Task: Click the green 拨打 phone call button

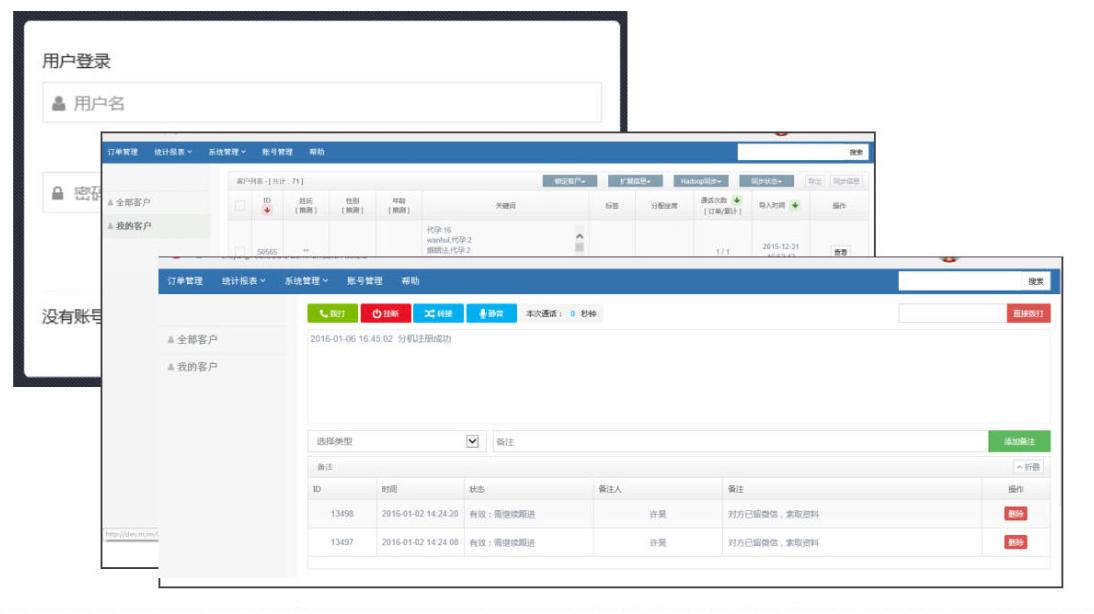Action: click(x=331, y=313)
